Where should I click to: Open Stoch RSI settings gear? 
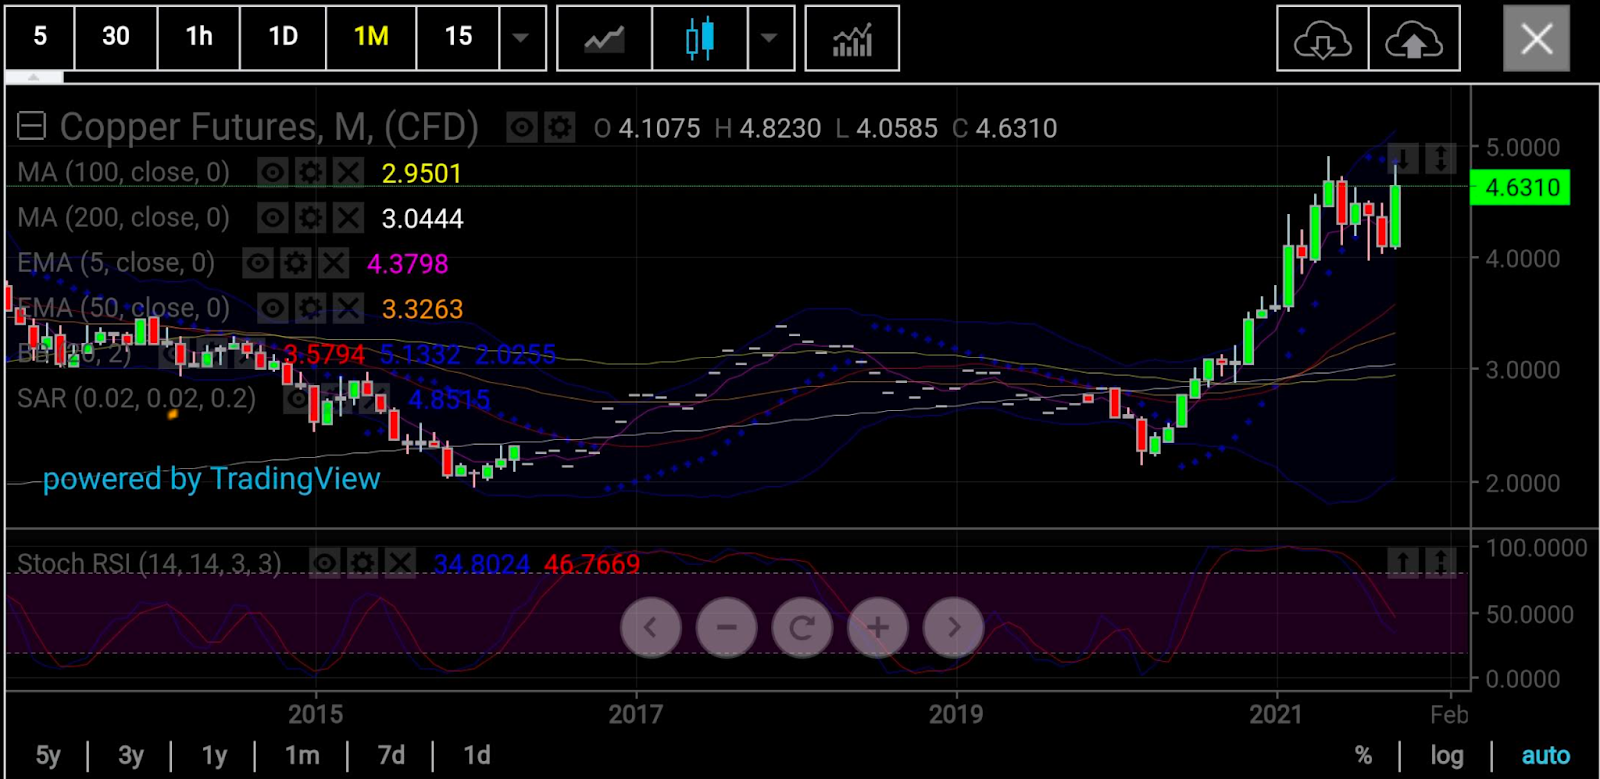pos(363,563)
